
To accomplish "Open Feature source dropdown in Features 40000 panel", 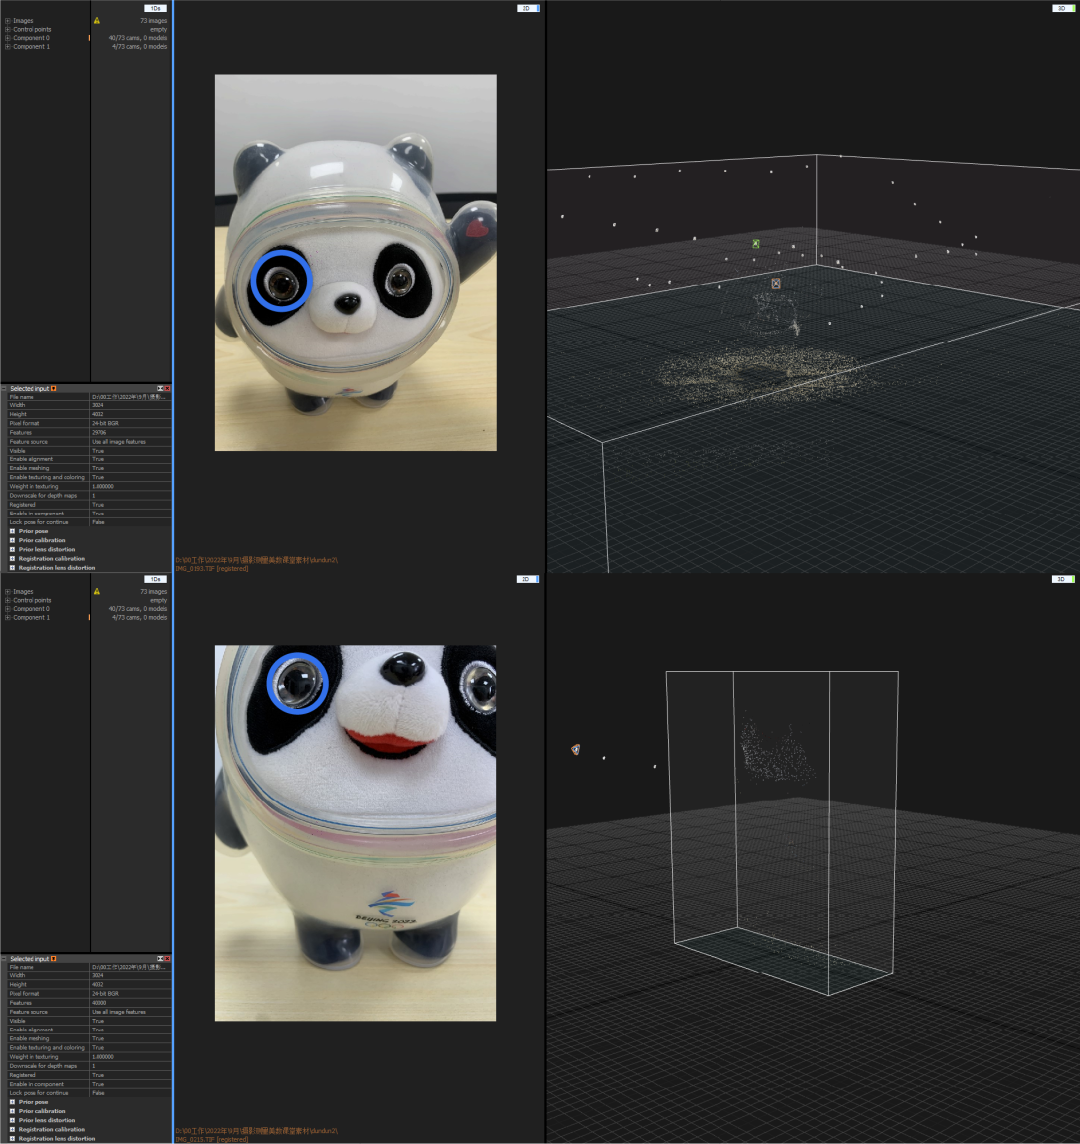I will pyautogui.click(x=131, y=1012).
